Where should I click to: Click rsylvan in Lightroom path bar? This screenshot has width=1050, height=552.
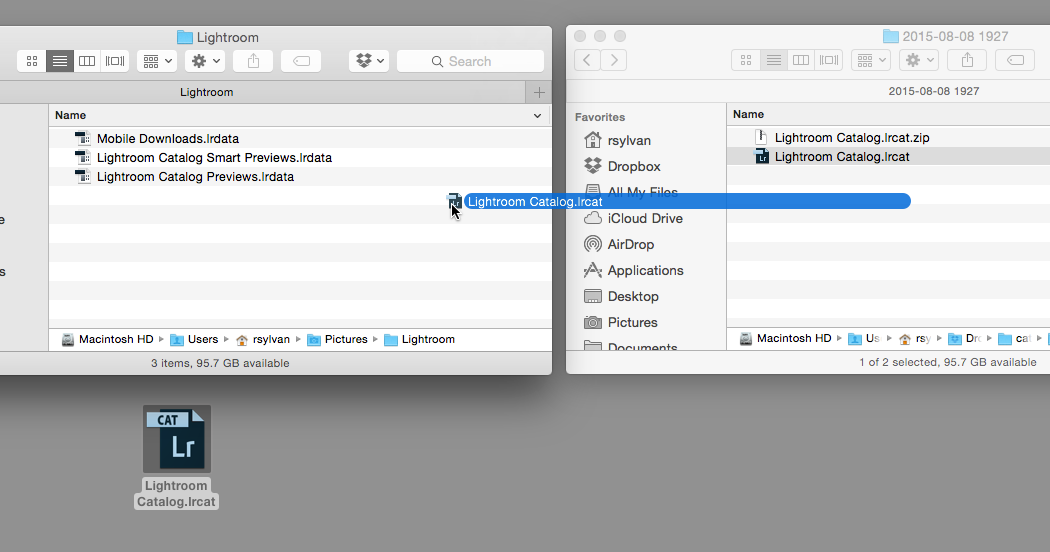(x=263, y=339)
